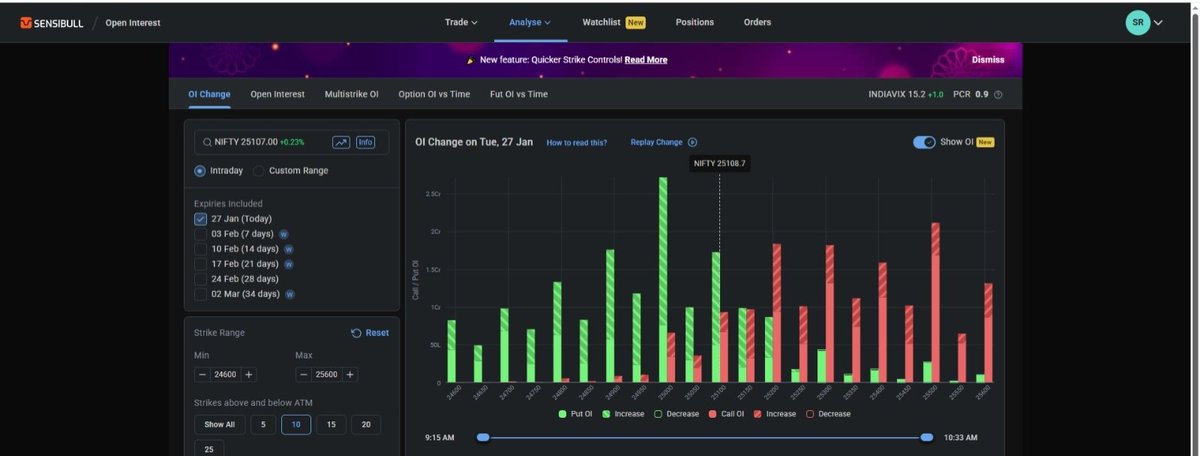This screenshot has width=1200, height=456.
Task: Click the Open Interest breadcrumb label
Action: 133,22
